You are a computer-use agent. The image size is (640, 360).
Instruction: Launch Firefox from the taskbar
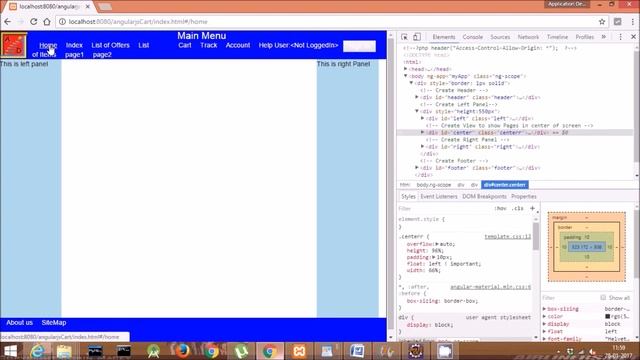pyautogui.click(x=182, y=351)
